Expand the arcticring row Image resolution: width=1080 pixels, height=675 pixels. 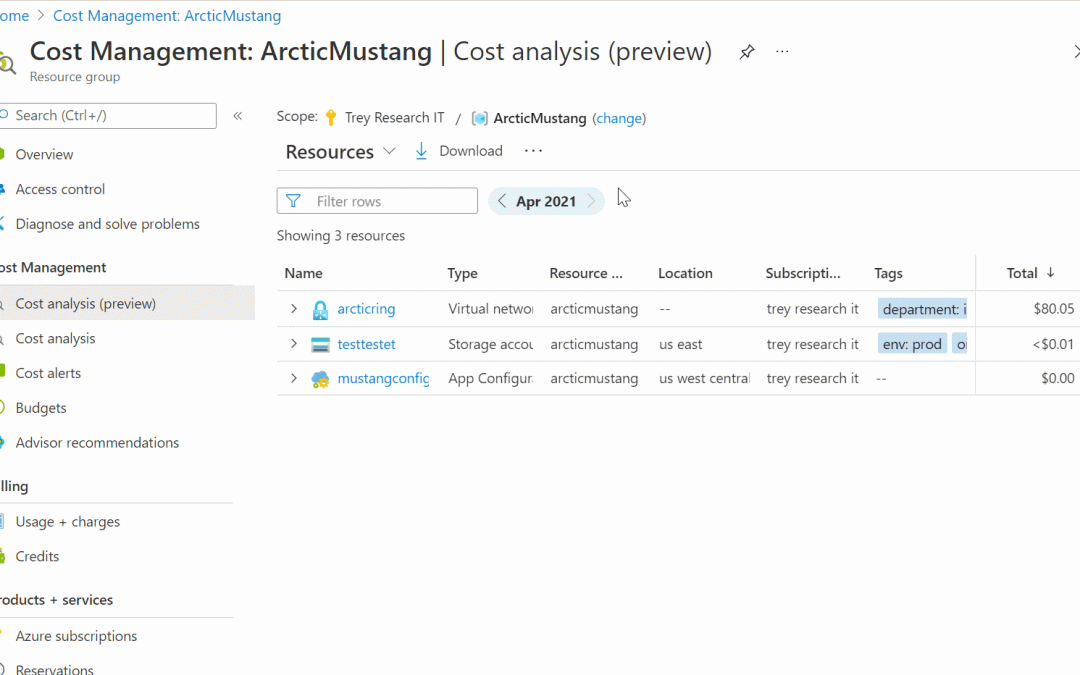point(293,309)
